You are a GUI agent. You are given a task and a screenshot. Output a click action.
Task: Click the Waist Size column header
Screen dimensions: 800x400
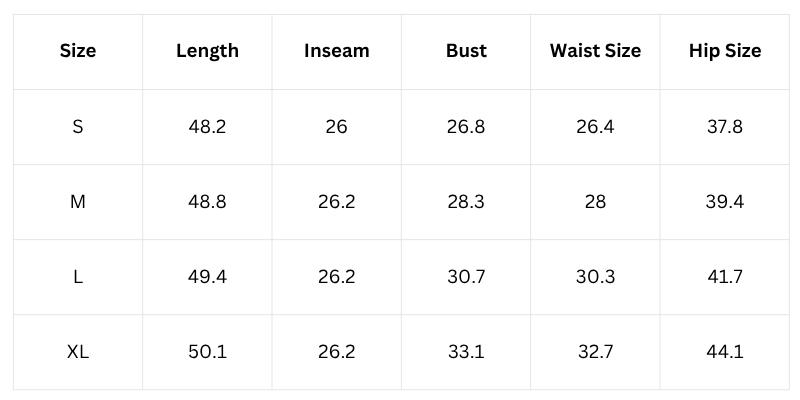(x=595, y=51)
